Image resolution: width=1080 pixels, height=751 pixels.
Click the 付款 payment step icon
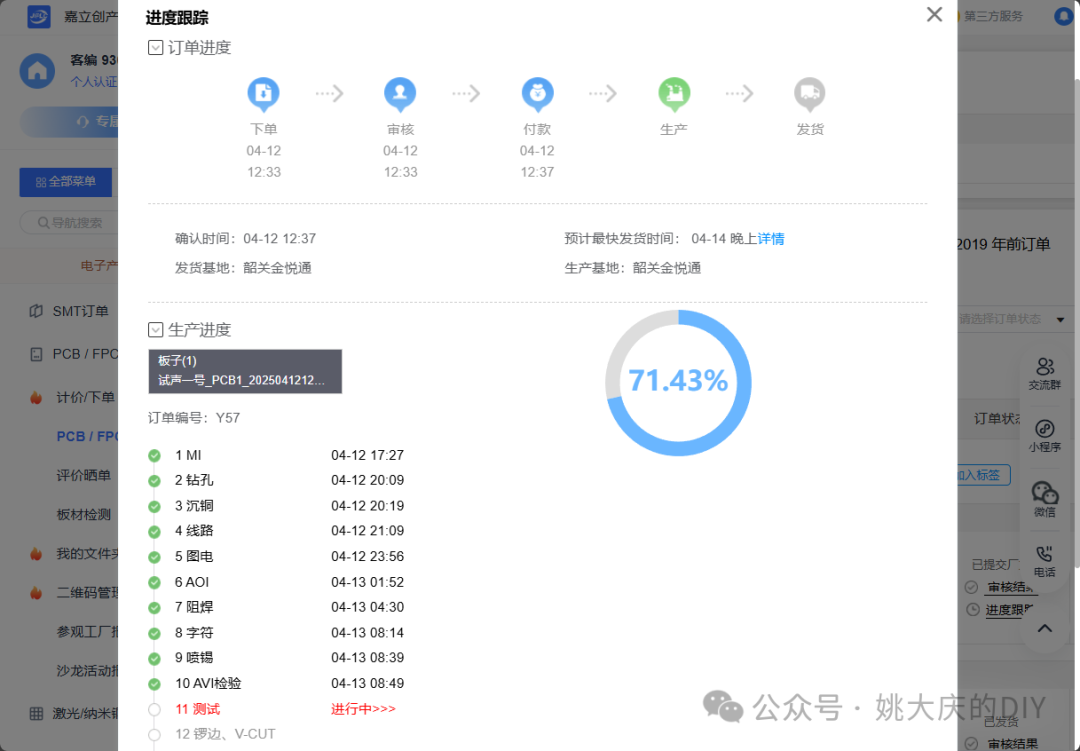537,94
